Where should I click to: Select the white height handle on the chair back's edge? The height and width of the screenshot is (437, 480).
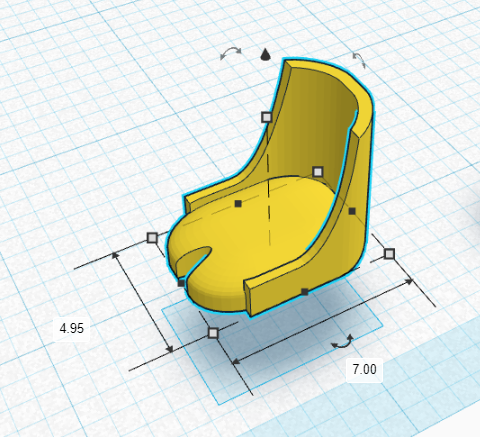point(266,117)
